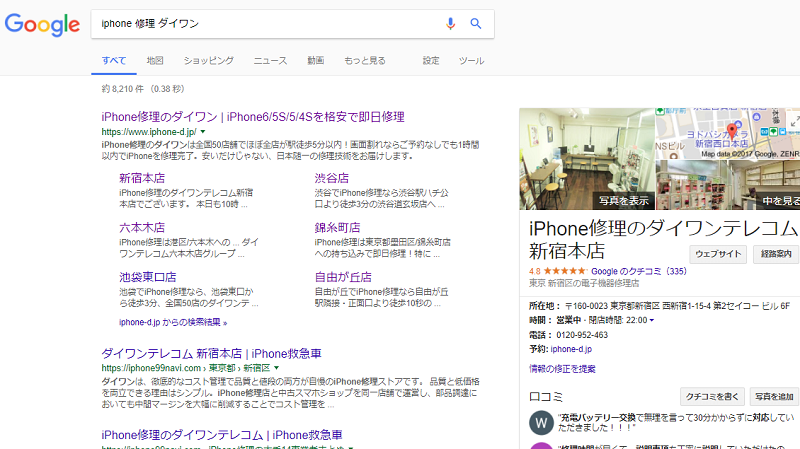Click the Google logo
The height and width of the screenshot is (449, 800).
point(42,24)
